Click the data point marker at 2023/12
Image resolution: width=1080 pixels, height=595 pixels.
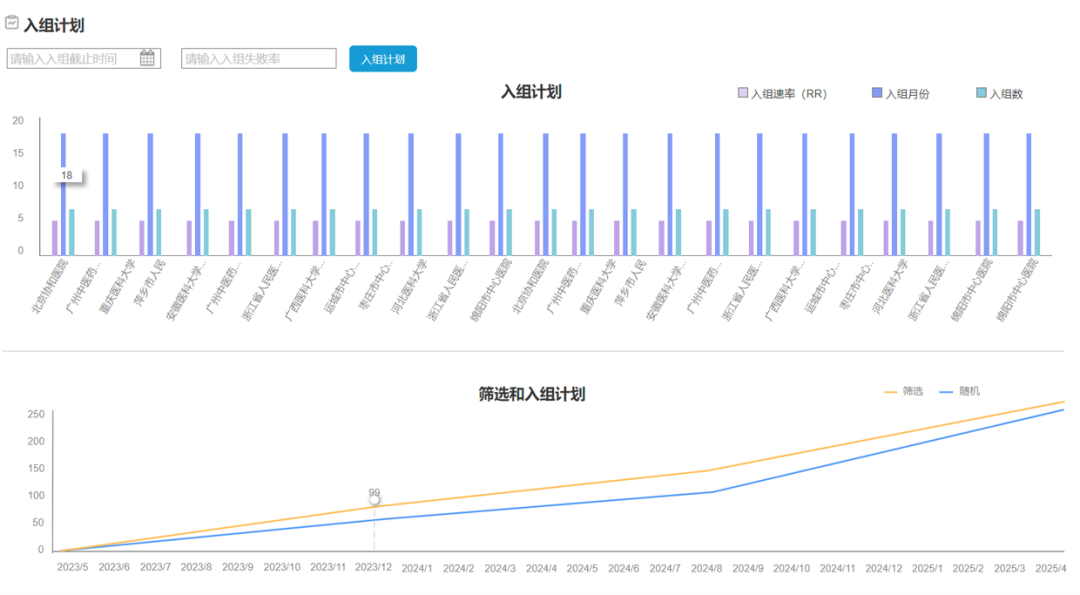tap(374, 500)
